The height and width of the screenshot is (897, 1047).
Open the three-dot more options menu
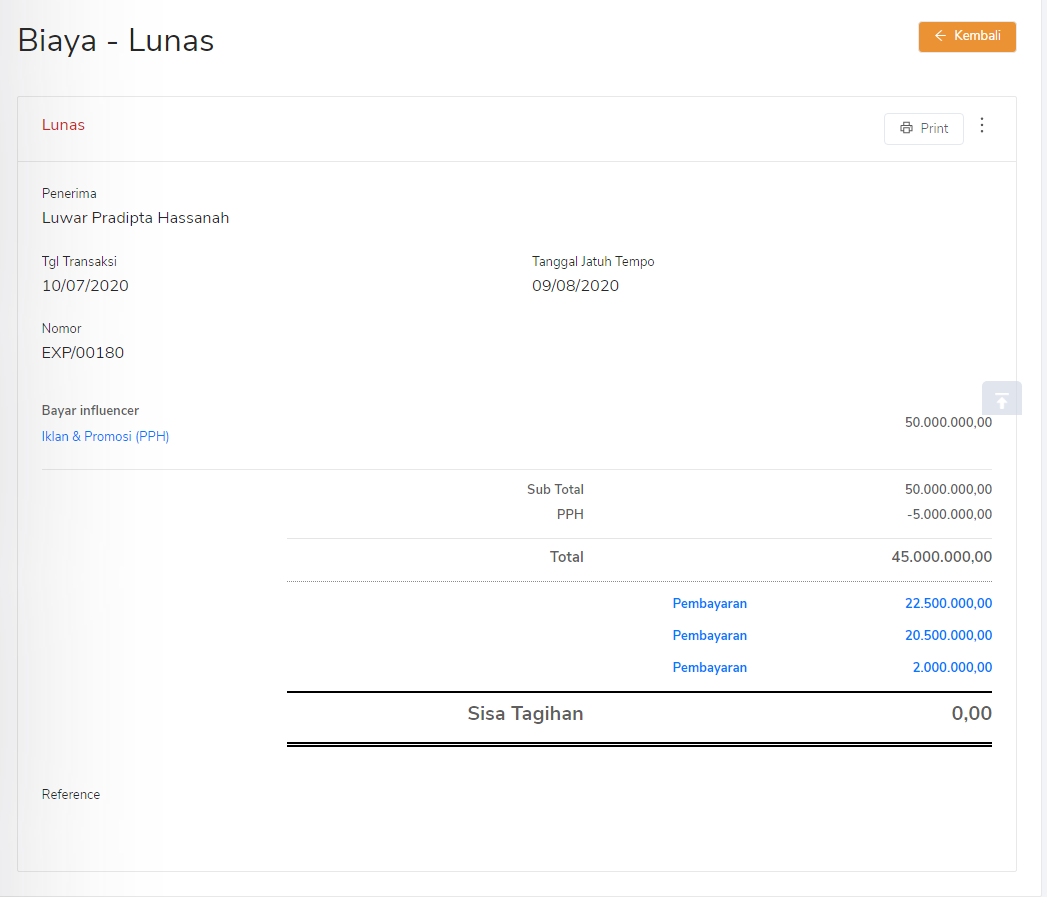[x=981, y=125]
